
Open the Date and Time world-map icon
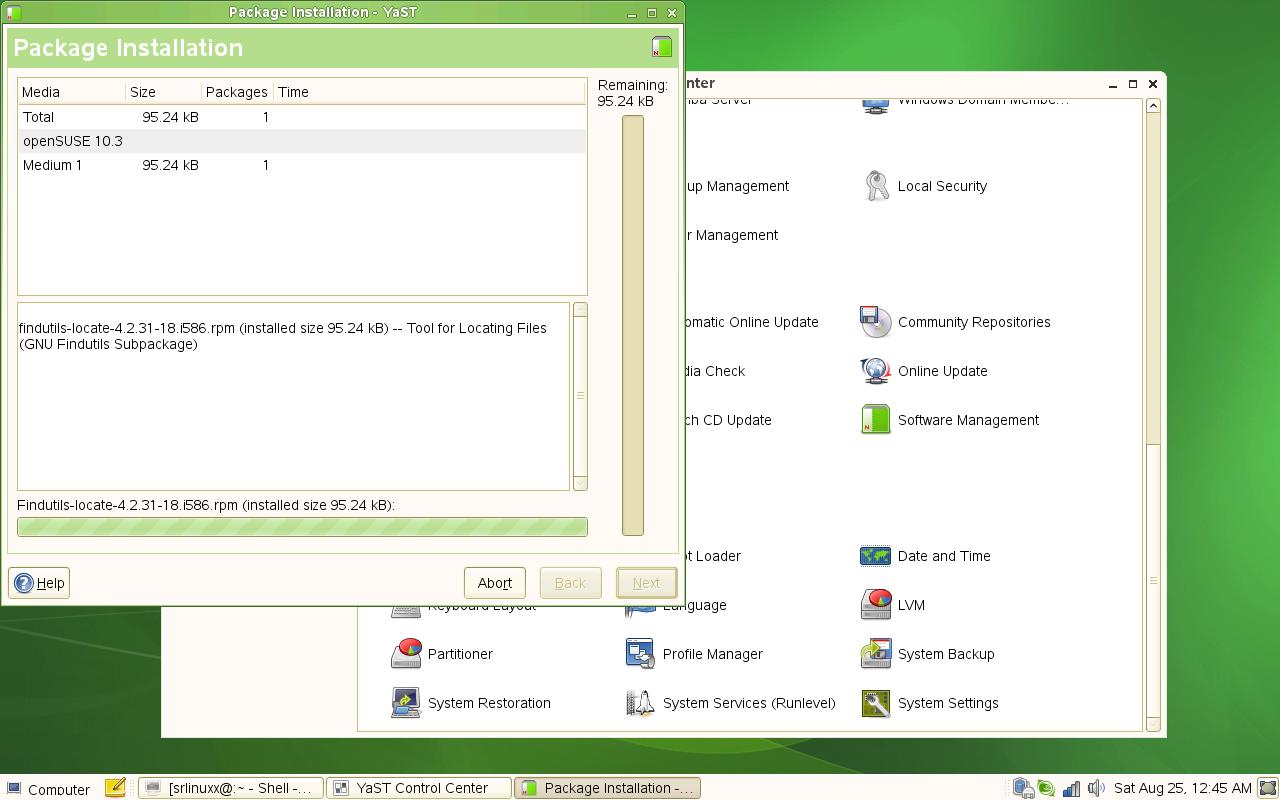tap(876, 556)
